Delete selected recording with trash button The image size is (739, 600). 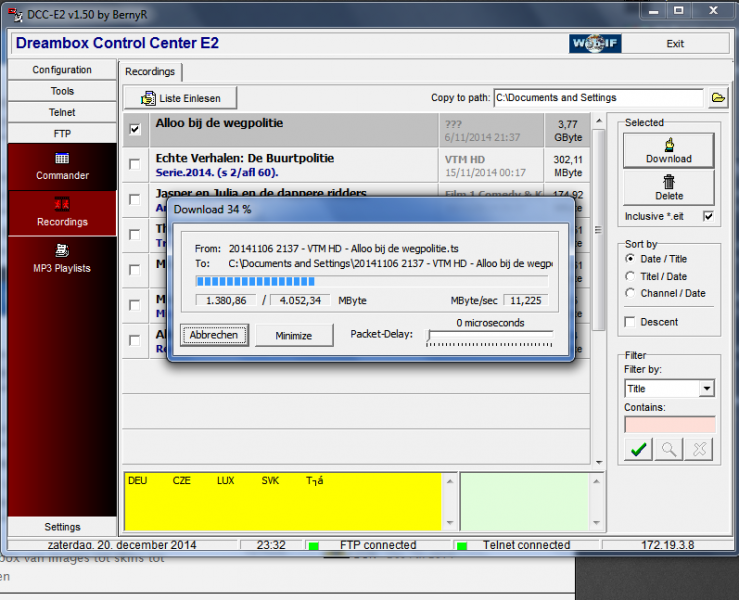[668, 187]
